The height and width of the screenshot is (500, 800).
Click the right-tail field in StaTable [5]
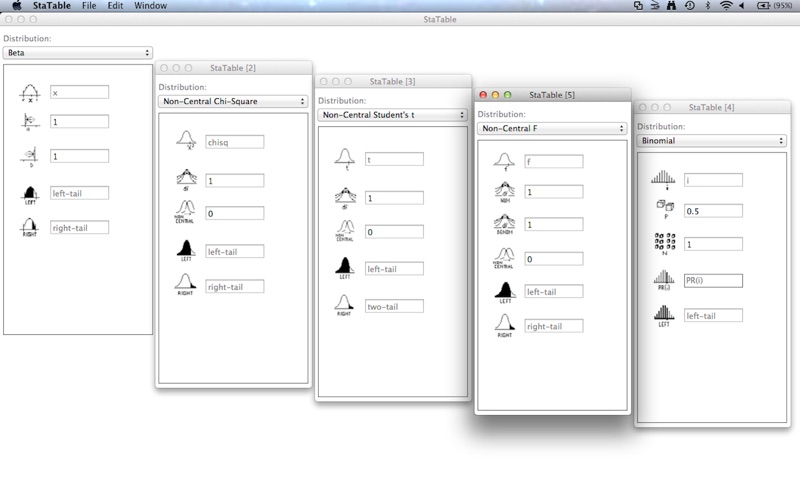pos(554,326)
